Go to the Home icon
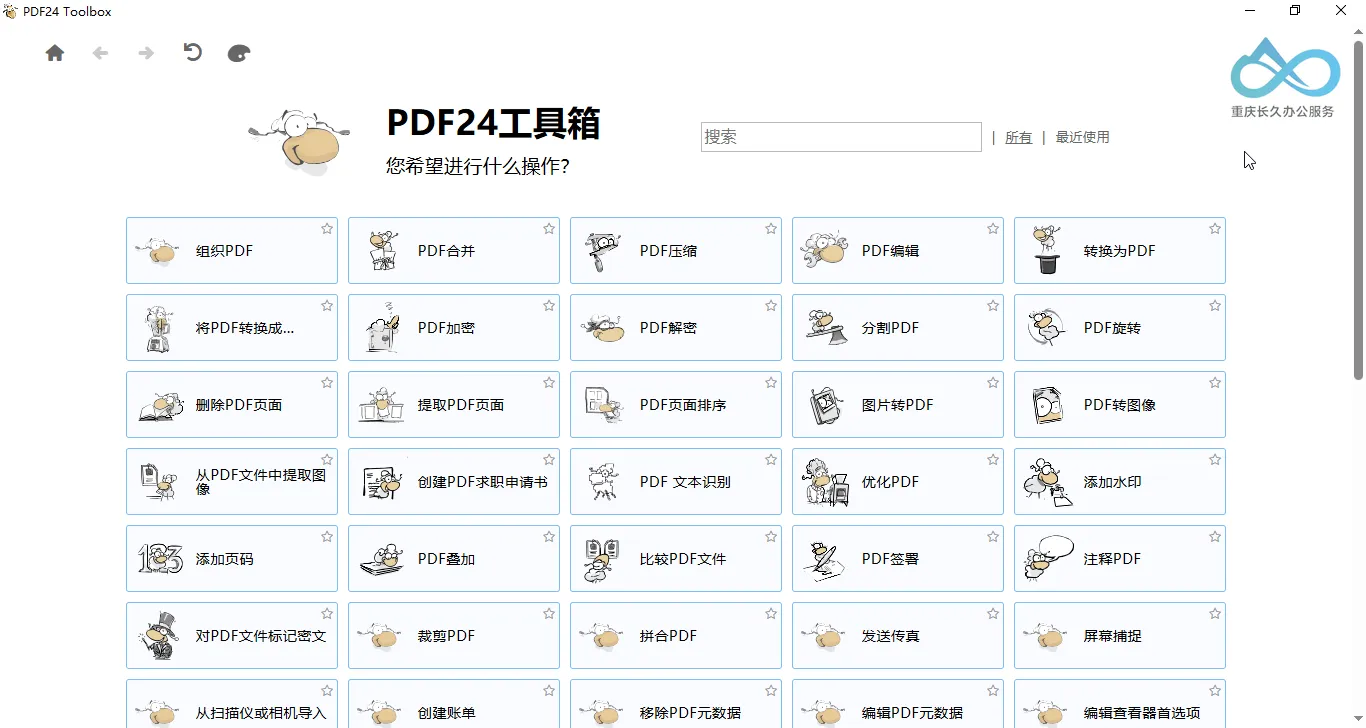The image size is (1366, 728). [55, 53]
